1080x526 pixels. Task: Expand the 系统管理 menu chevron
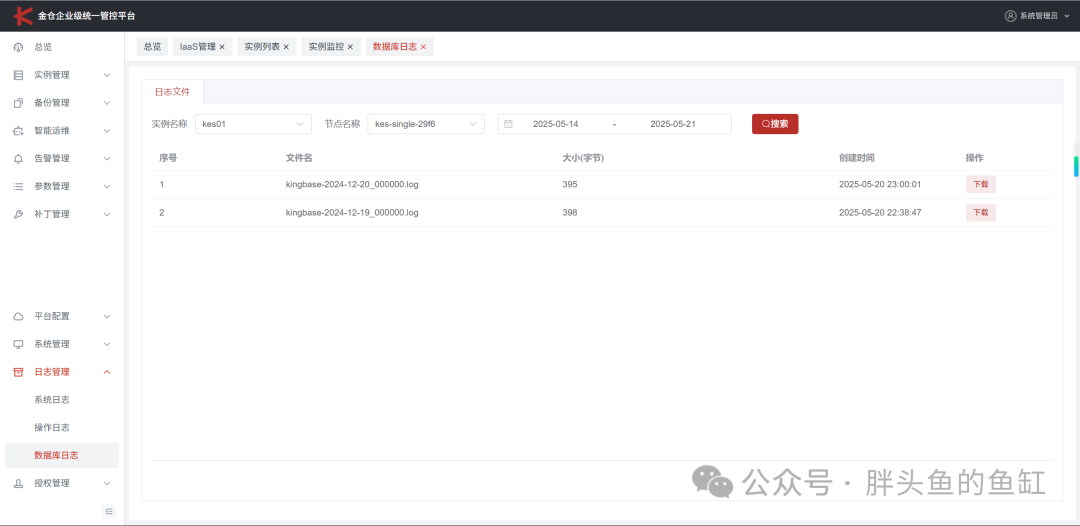pyautogui.click(x=107, y=344)
